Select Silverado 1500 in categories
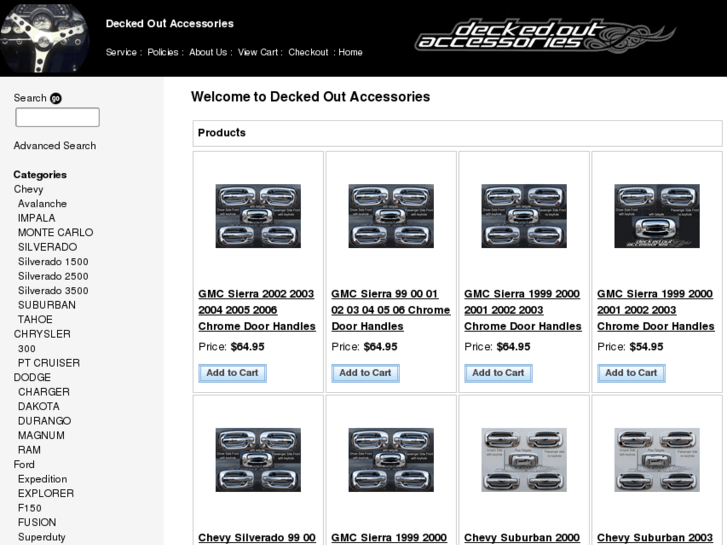 coord(53,262)
